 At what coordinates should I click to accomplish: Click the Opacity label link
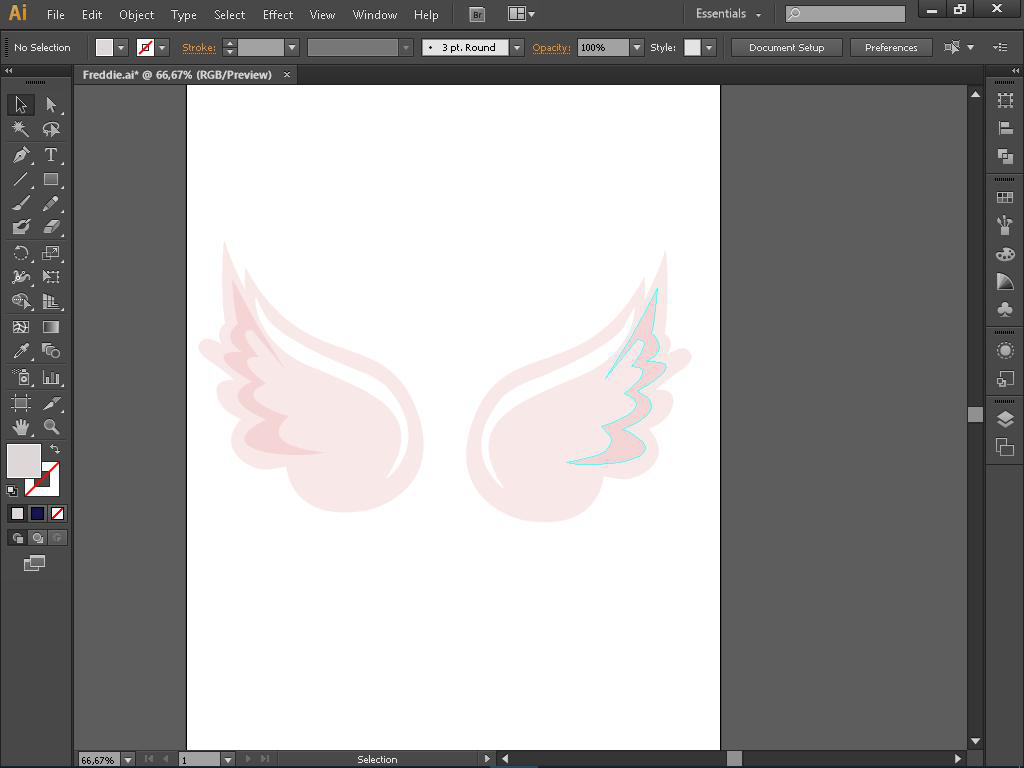[551, 48]
